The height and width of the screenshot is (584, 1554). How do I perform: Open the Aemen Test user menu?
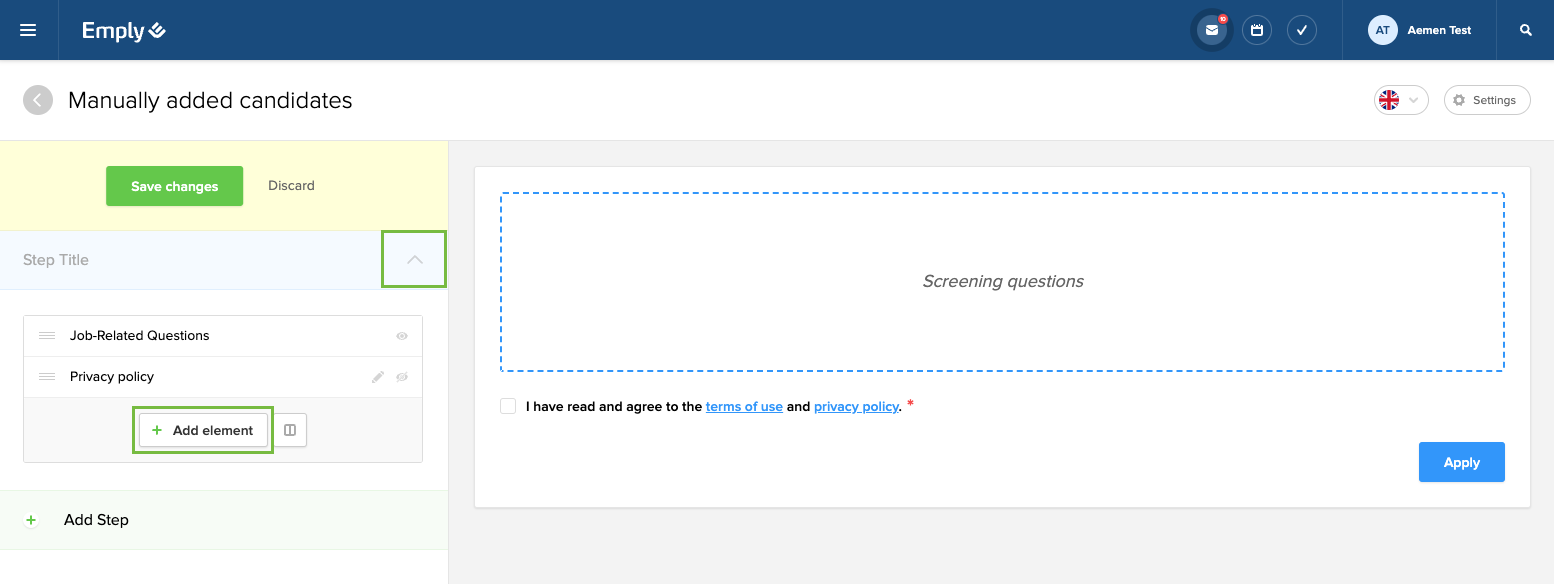point(1420,30)
